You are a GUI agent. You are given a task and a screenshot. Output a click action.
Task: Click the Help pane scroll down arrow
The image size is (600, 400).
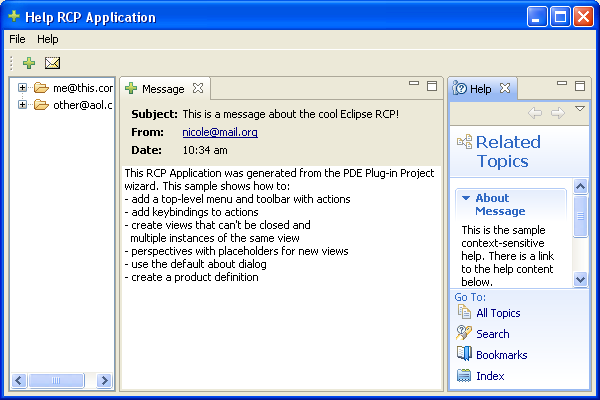click(580, 279)
